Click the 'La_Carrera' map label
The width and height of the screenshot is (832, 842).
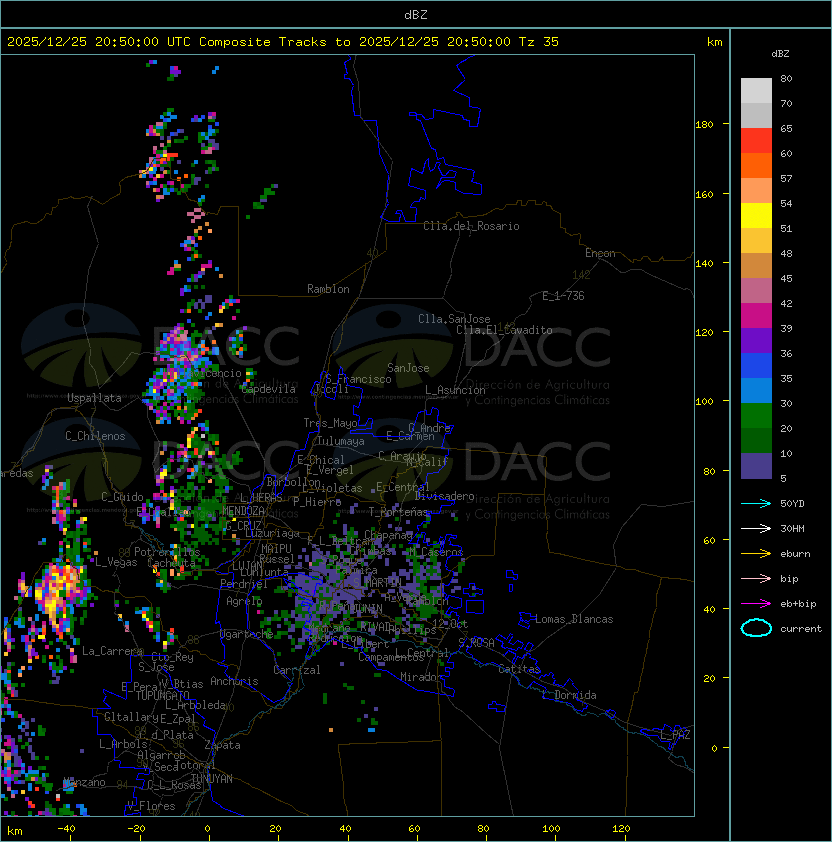[113, 651]
